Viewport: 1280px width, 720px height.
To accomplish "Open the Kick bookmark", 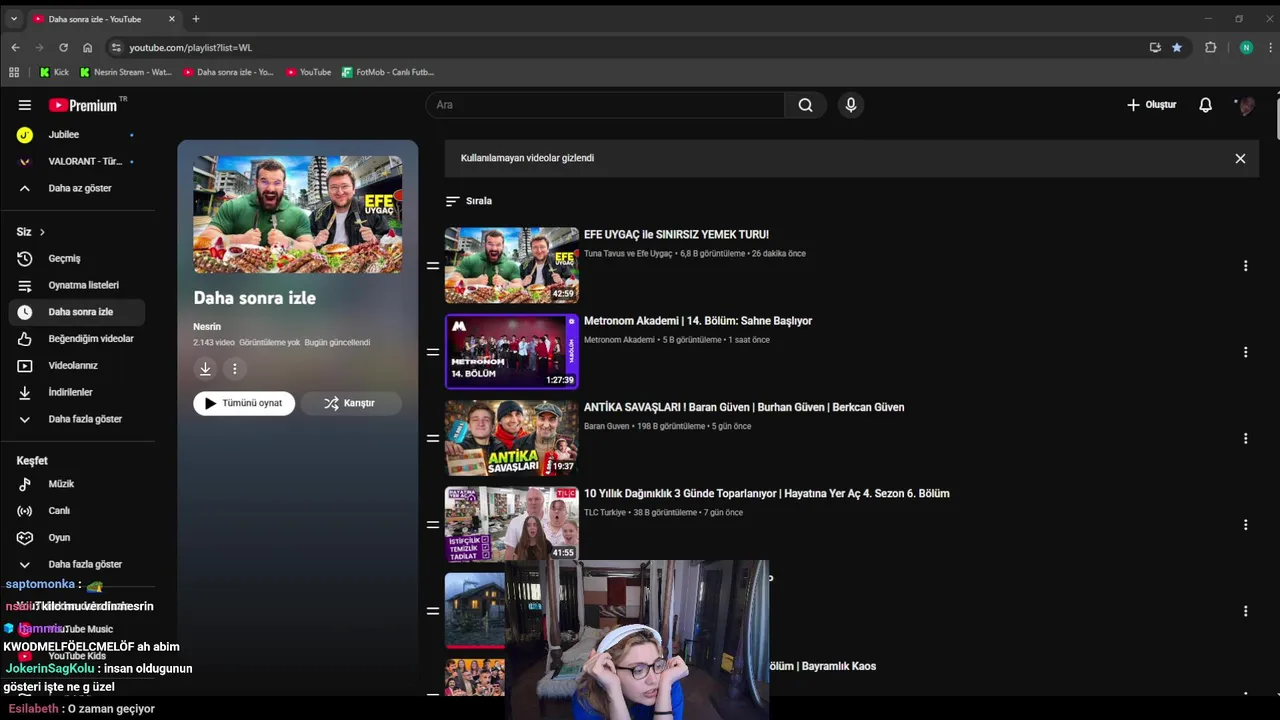I will (54, 72).
